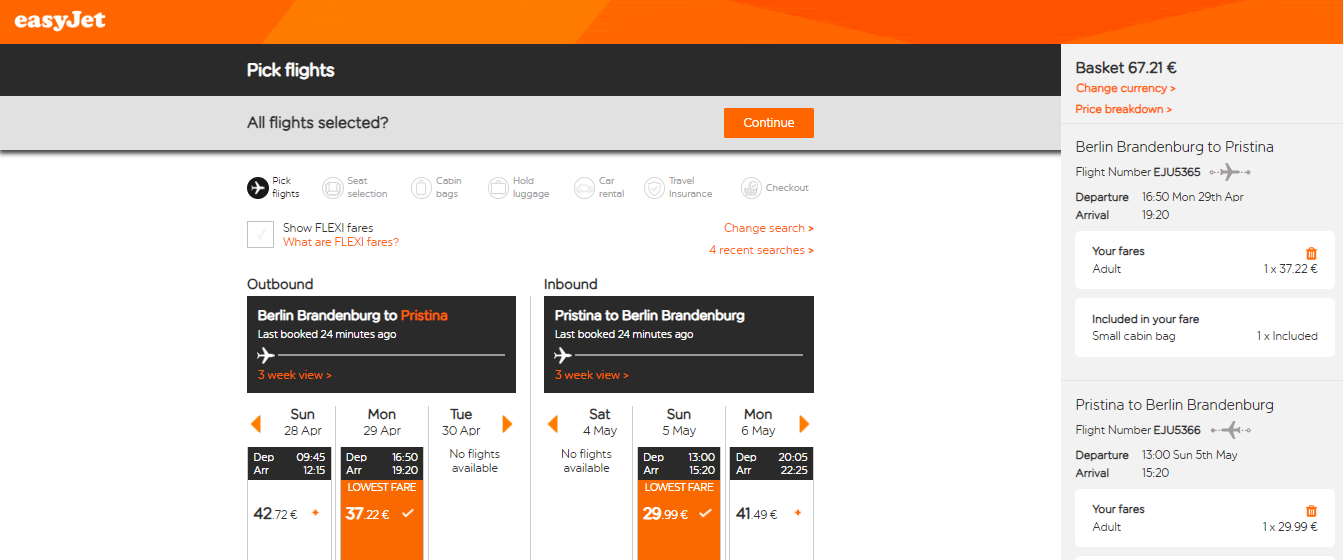The image size is (1343, 560).
Task: Delete the 29.99 € adult fare with the trash icon
Action: click(x=1311, y=512)
